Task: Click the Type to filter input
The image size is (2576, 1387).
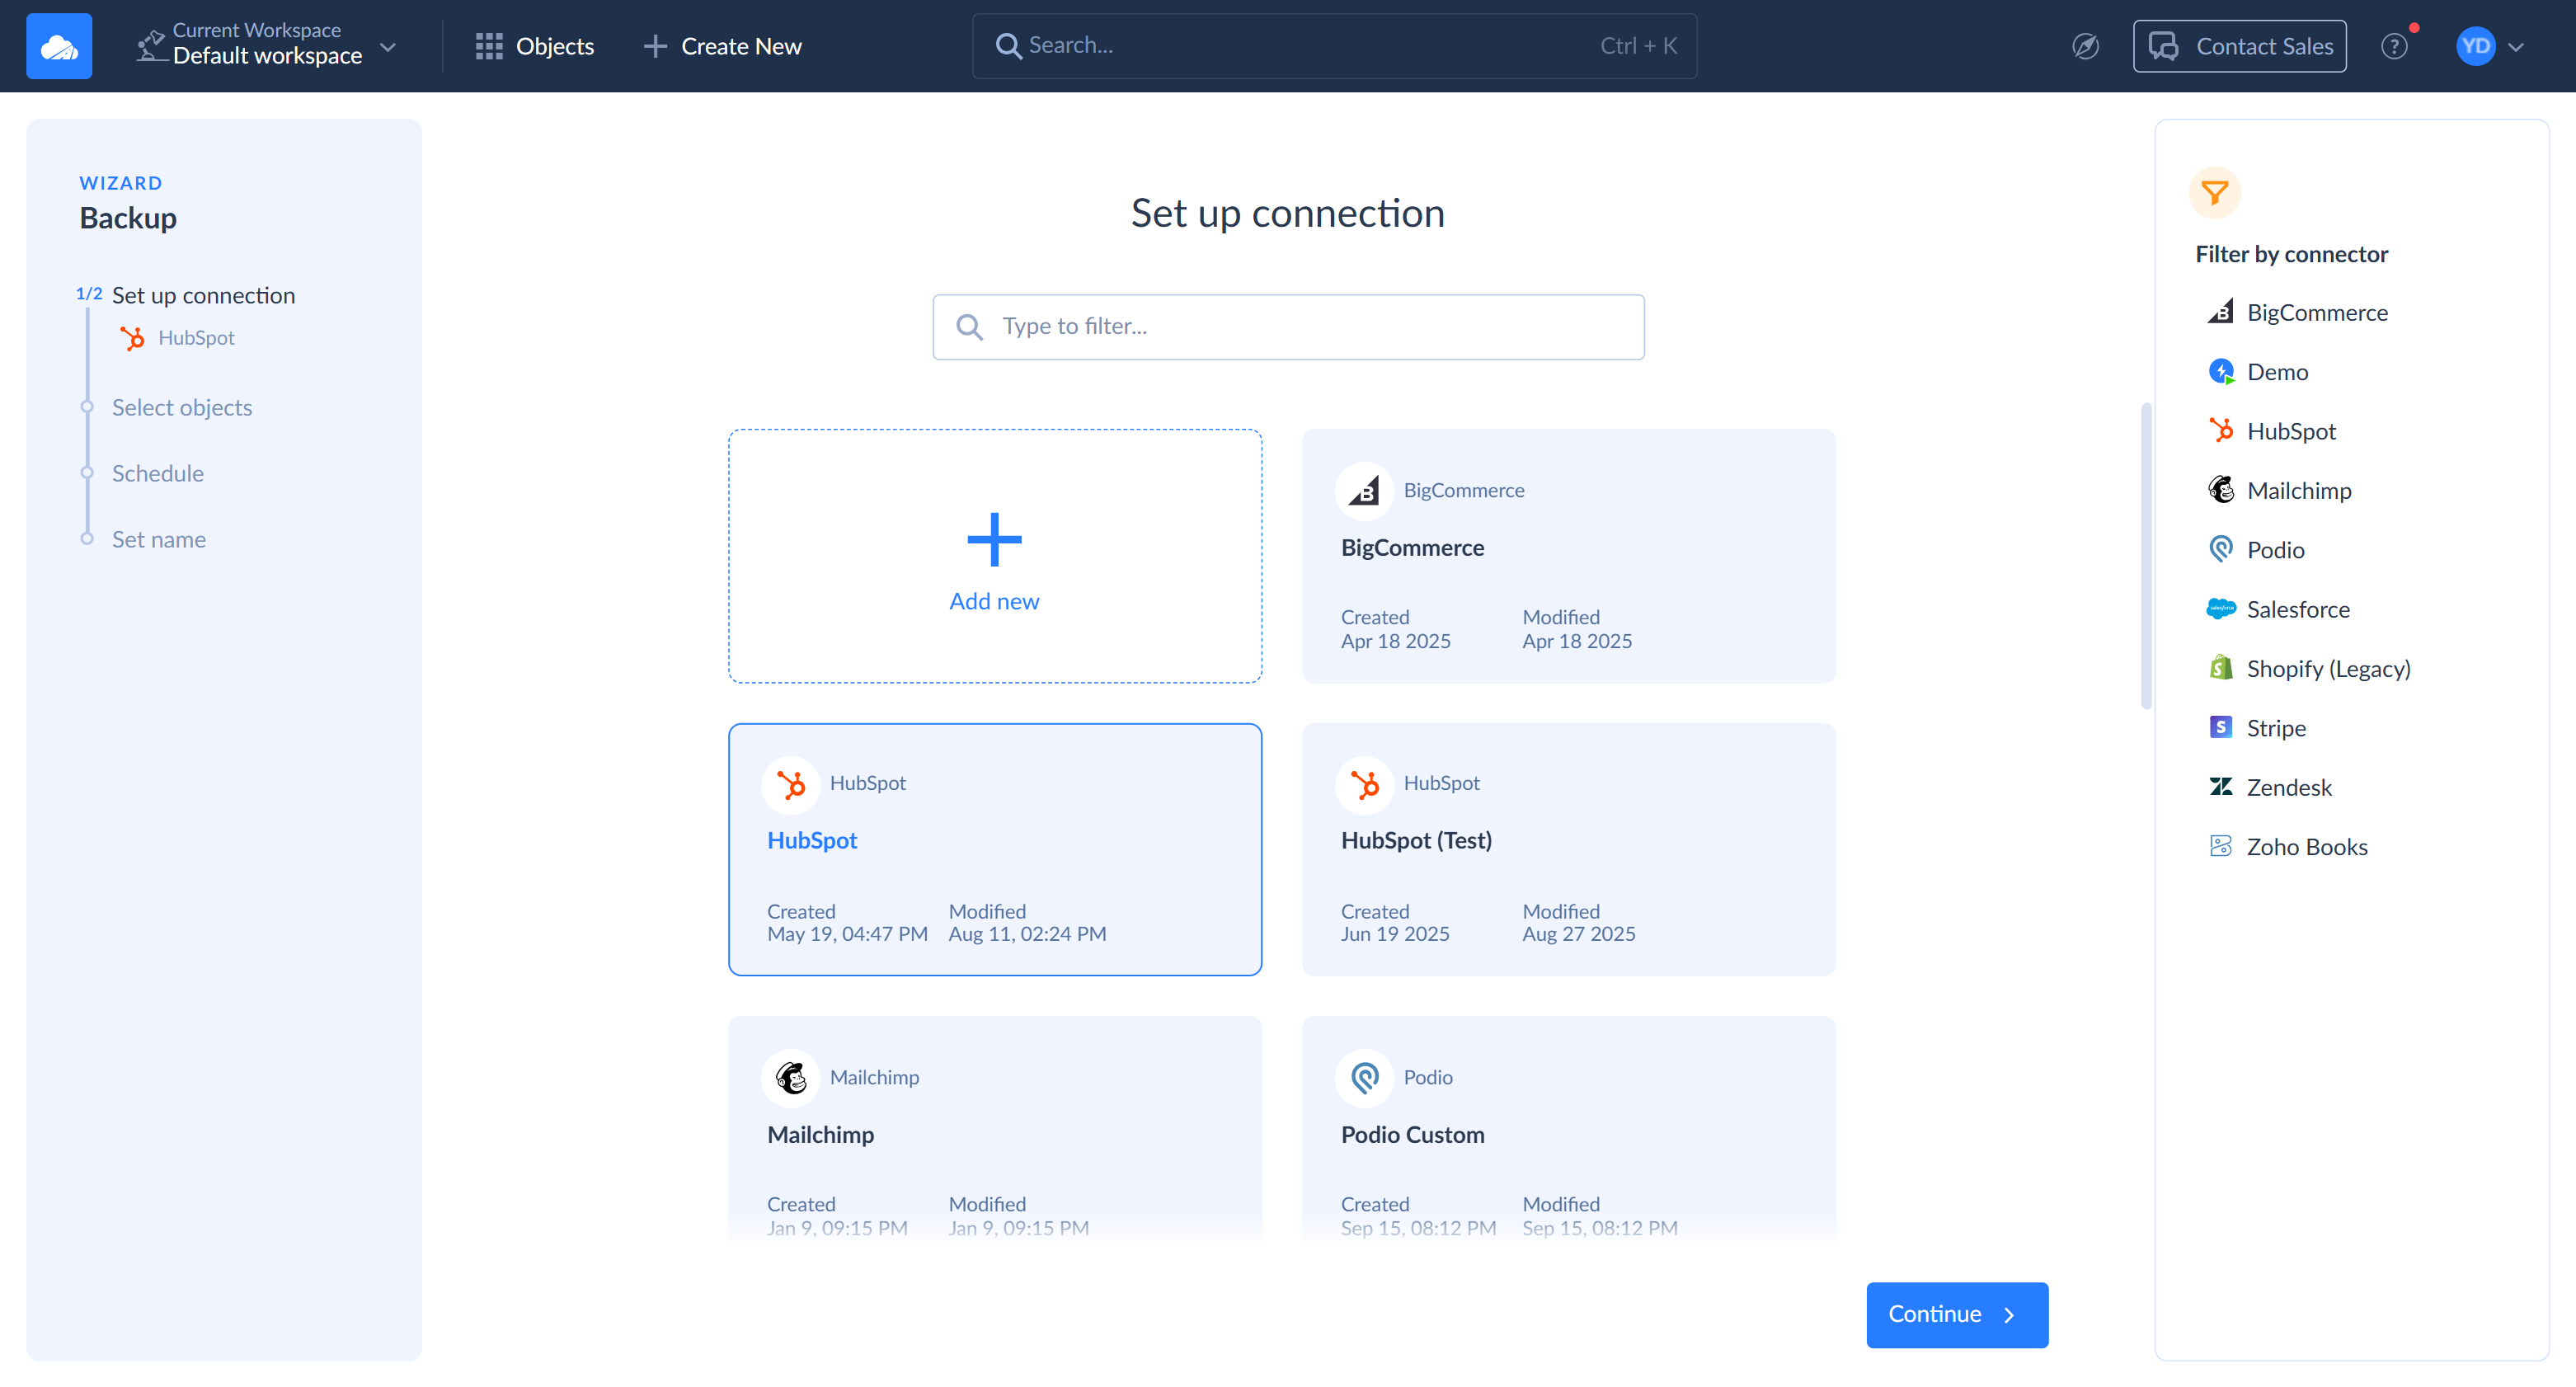Action: pos(1288,327)
